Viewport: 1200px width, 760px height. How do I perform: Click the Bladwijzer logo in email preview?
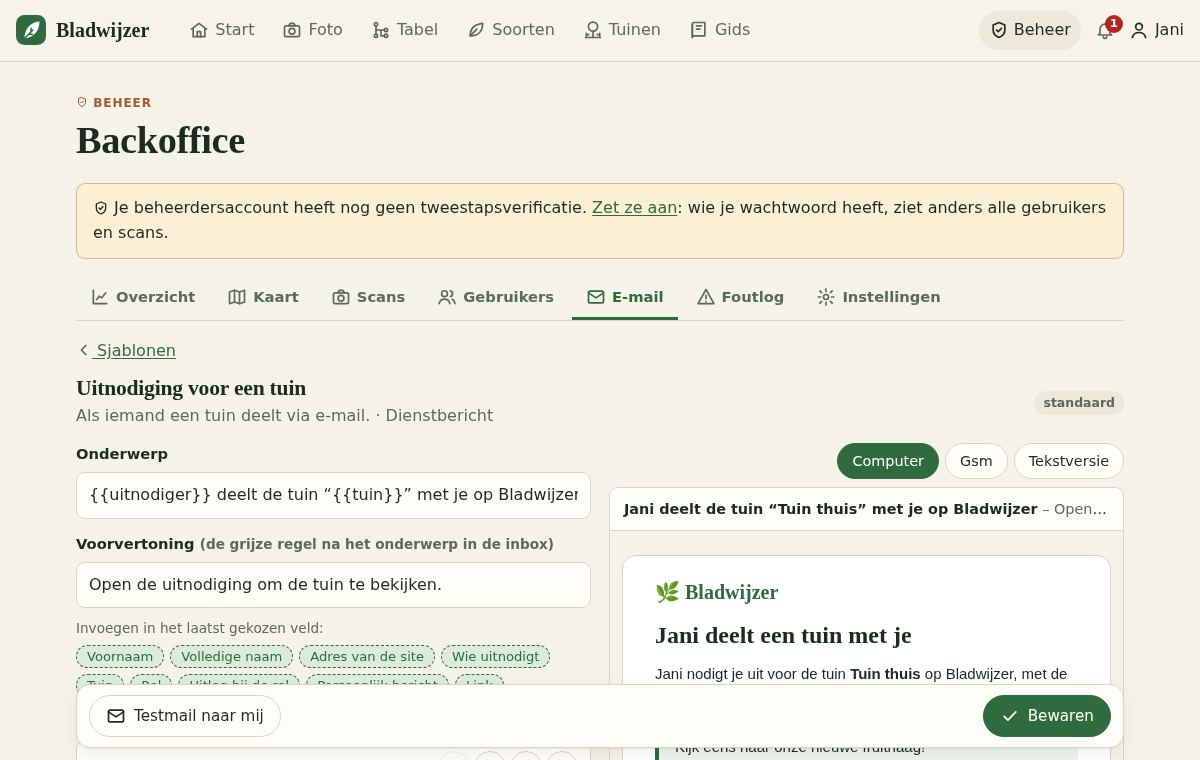[x=717, y=592]
